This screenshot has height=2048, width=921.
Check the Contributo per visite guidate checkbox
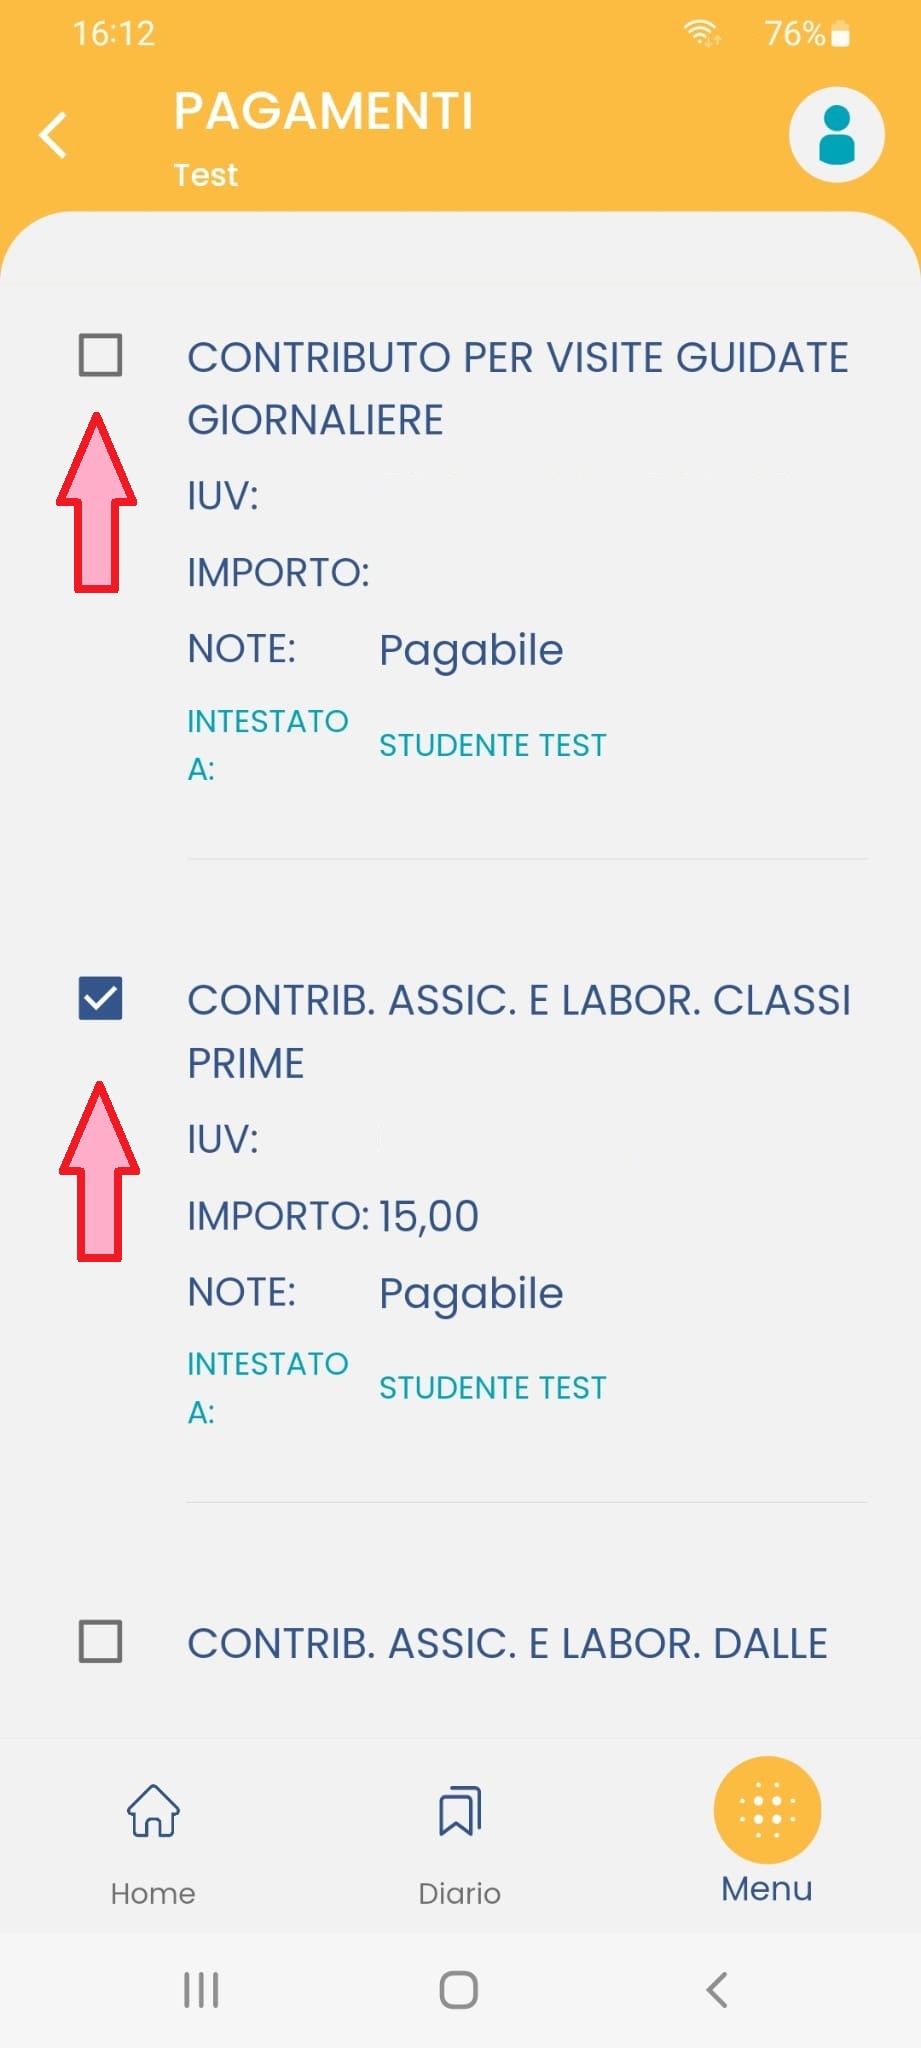100,355
